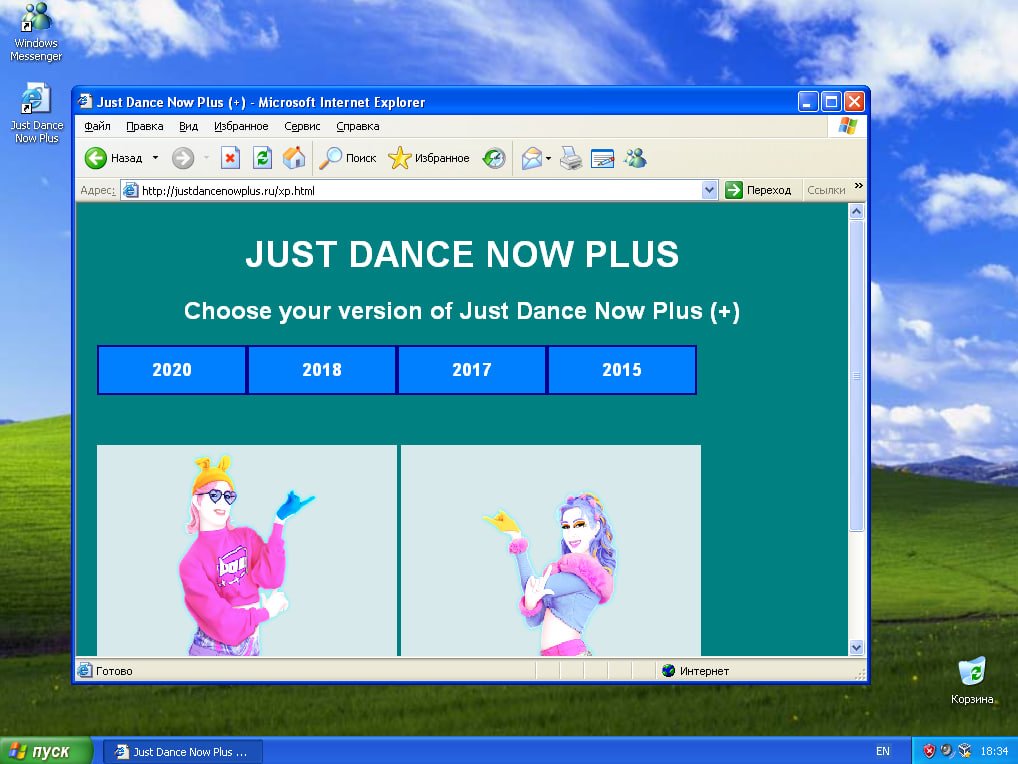Viewport: 1018px width, 764px height.
Task: Select the Recycle Bin (Корзина) icon
Action: coord(972,680)
